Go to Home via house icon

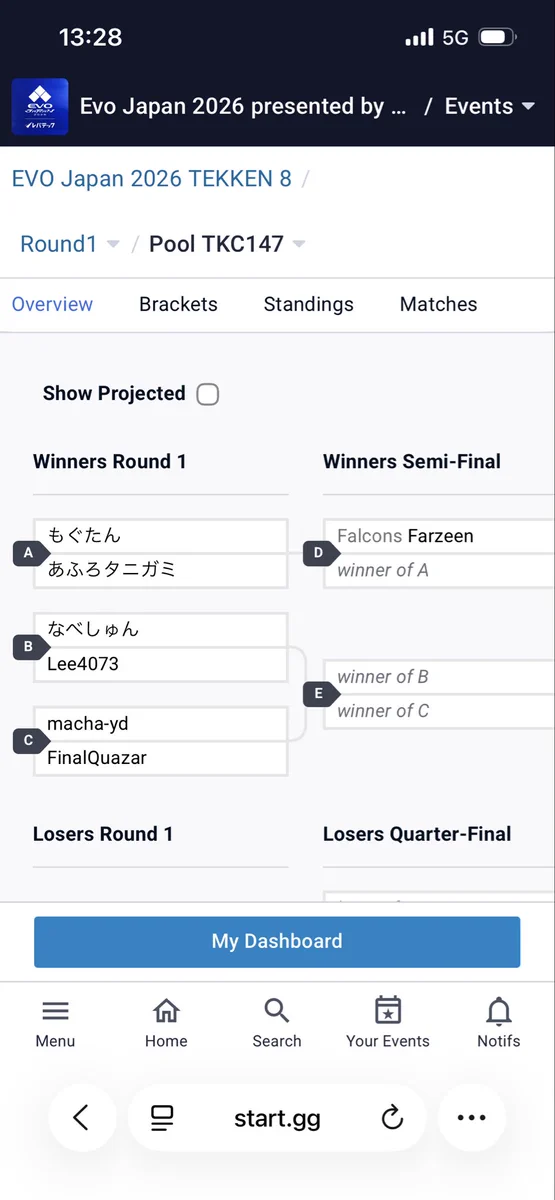tap(166, 1011)
